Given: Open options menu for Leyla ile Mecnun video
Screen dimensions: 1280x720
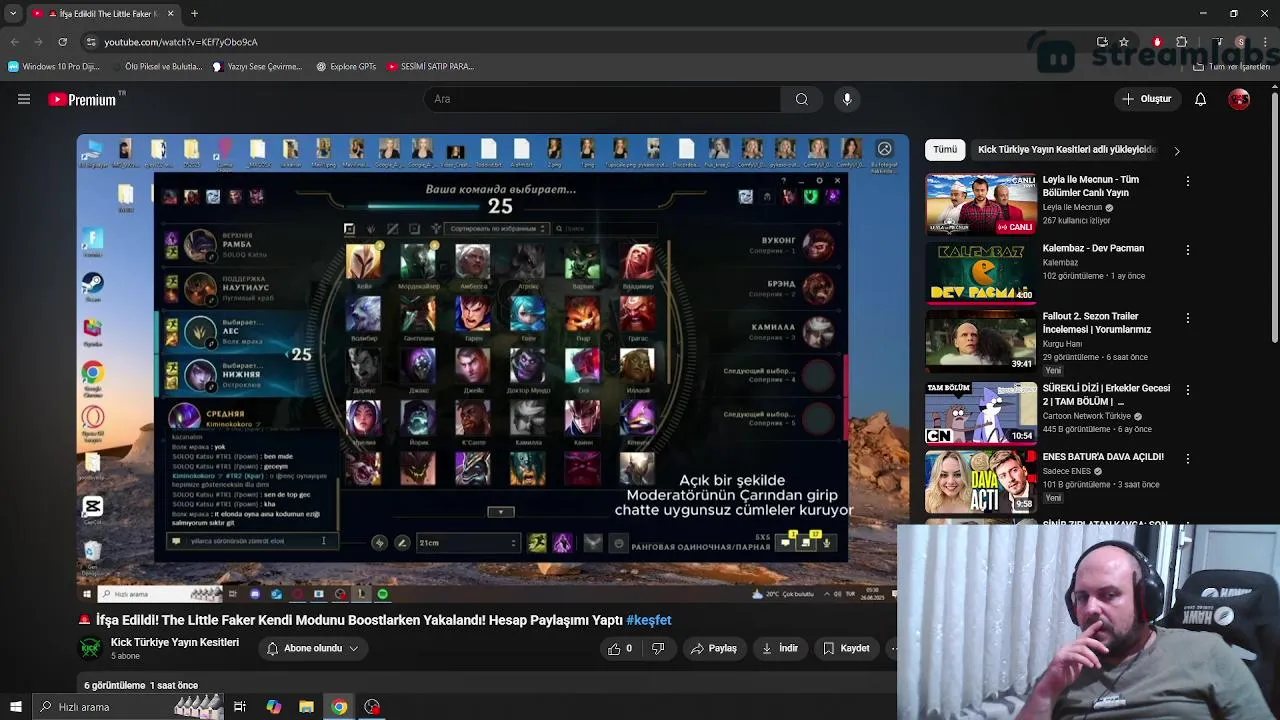Looking at the screenshot, I should click(x=1187, y=182).
